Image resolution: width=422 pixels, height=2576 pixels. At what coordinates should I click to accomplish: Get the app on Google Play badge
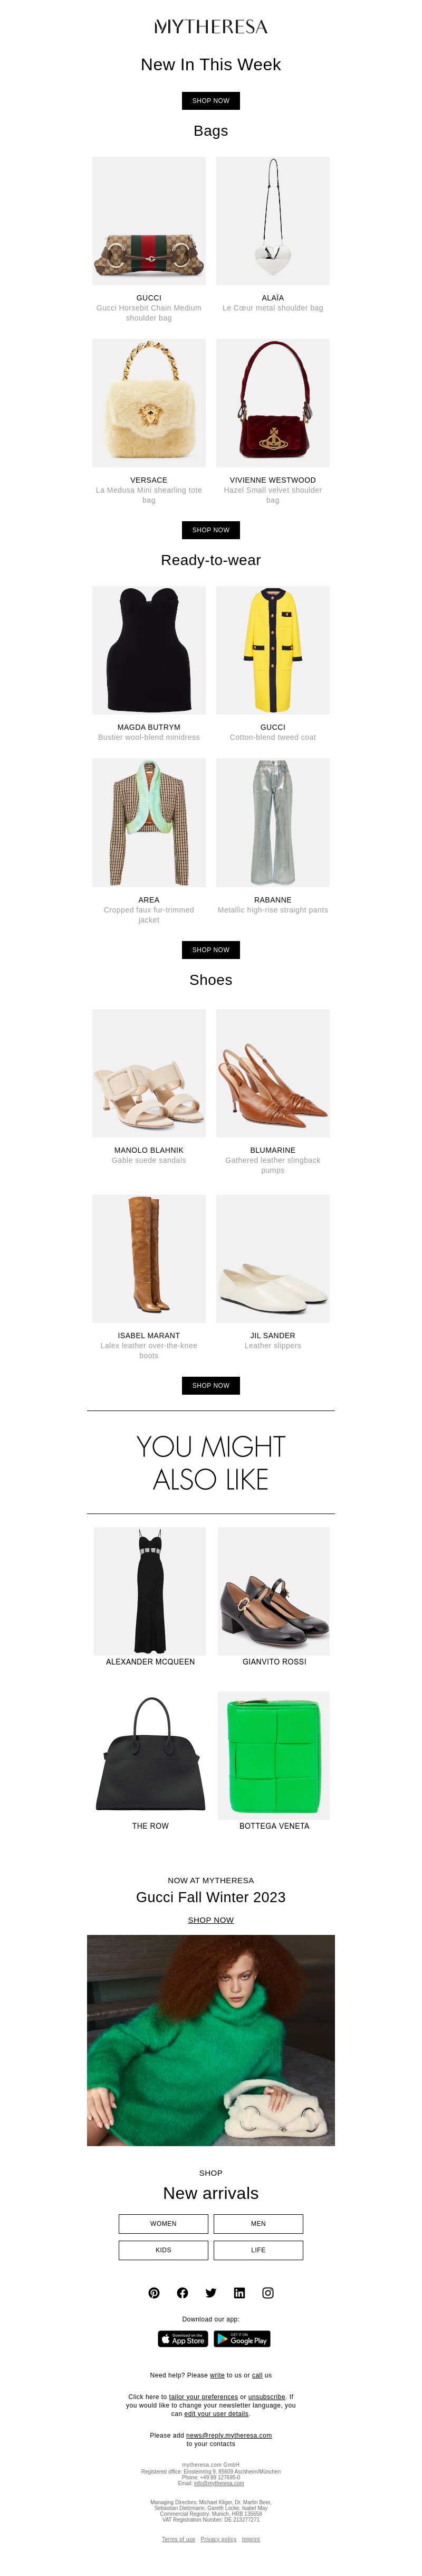(242, 2339)
